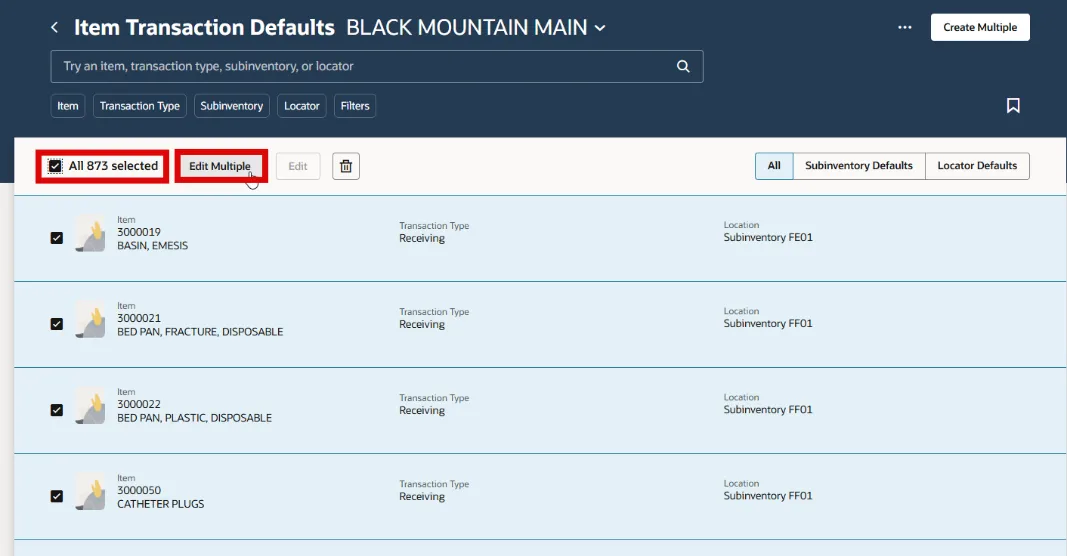The width and height of the screenshot is (1067, 556).
Task: Click the Edit Multiple button
Action: pos(220,166)
